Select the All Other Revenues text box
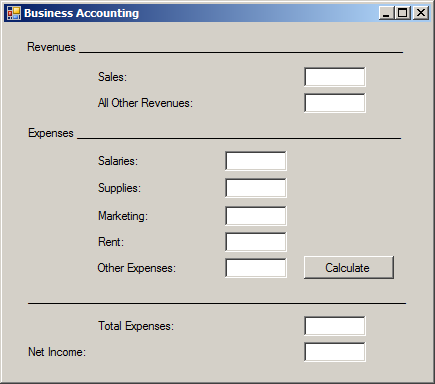This screenshot has width=435, height=384. tap(335, 103)
